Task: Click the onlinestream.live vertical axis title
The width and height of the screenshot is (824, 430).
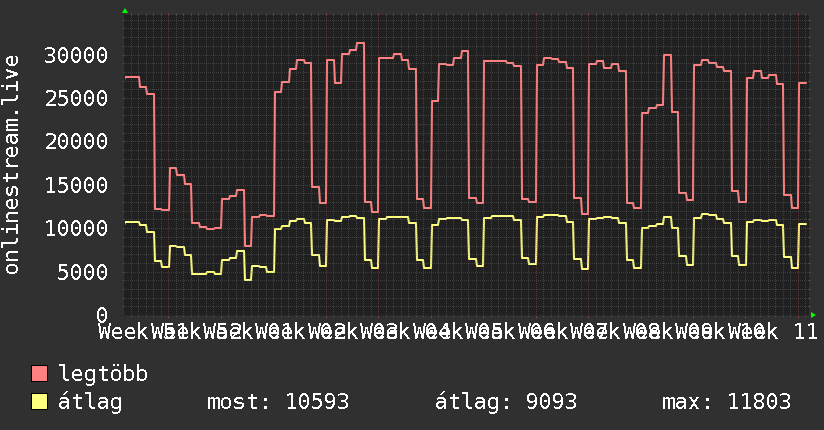Action: [11, 165]
